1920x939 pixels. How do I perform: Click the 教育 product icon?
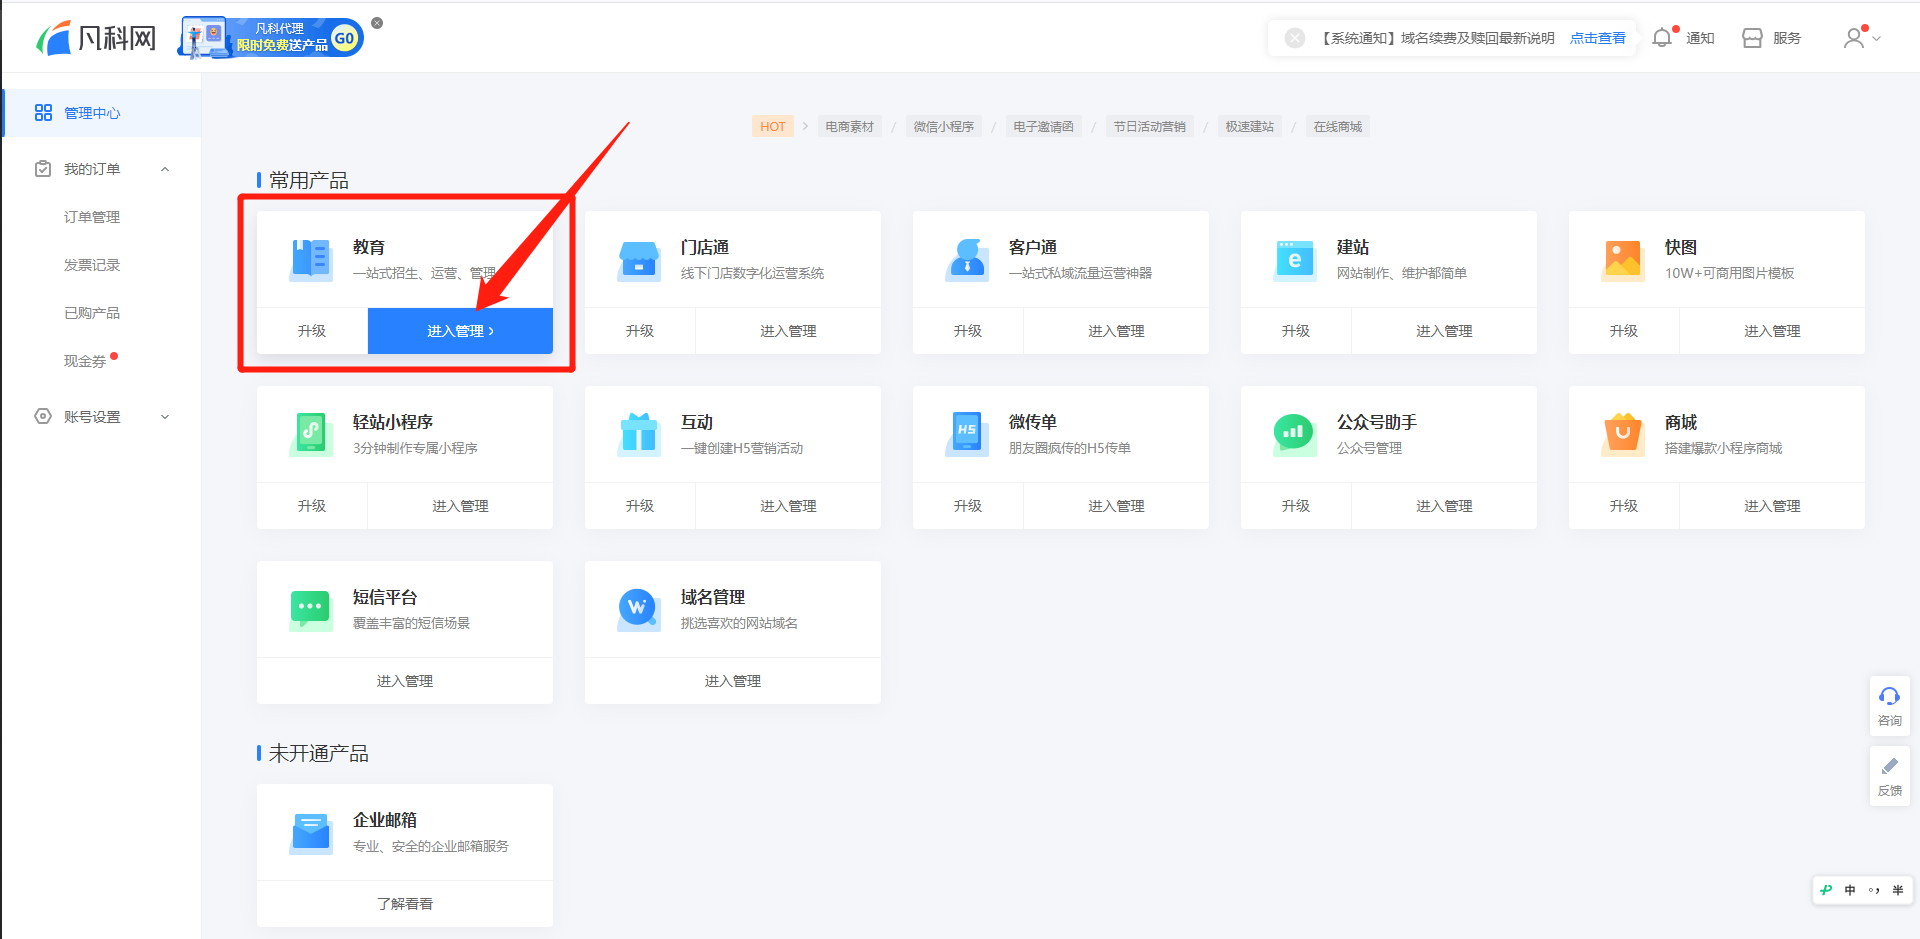click(311, 259)
